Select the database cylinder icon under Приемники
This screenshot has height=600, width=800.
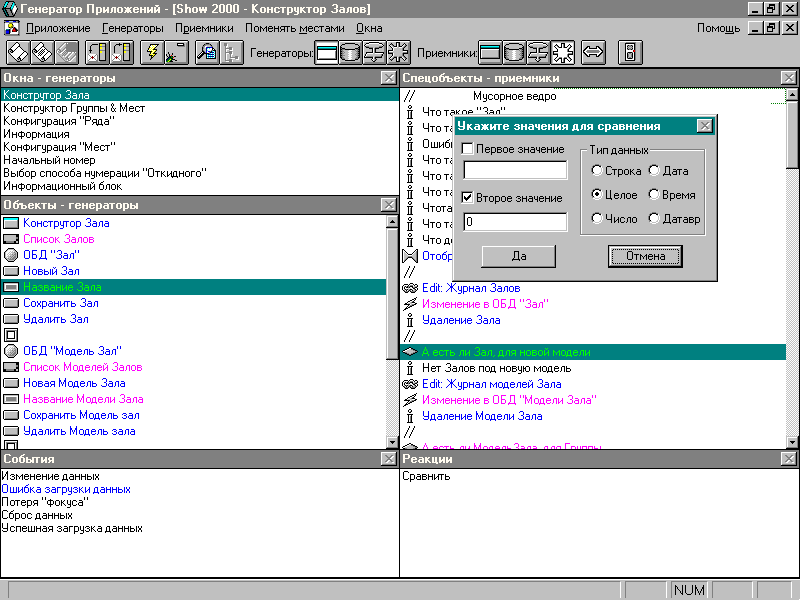click(x=514, y=52)
